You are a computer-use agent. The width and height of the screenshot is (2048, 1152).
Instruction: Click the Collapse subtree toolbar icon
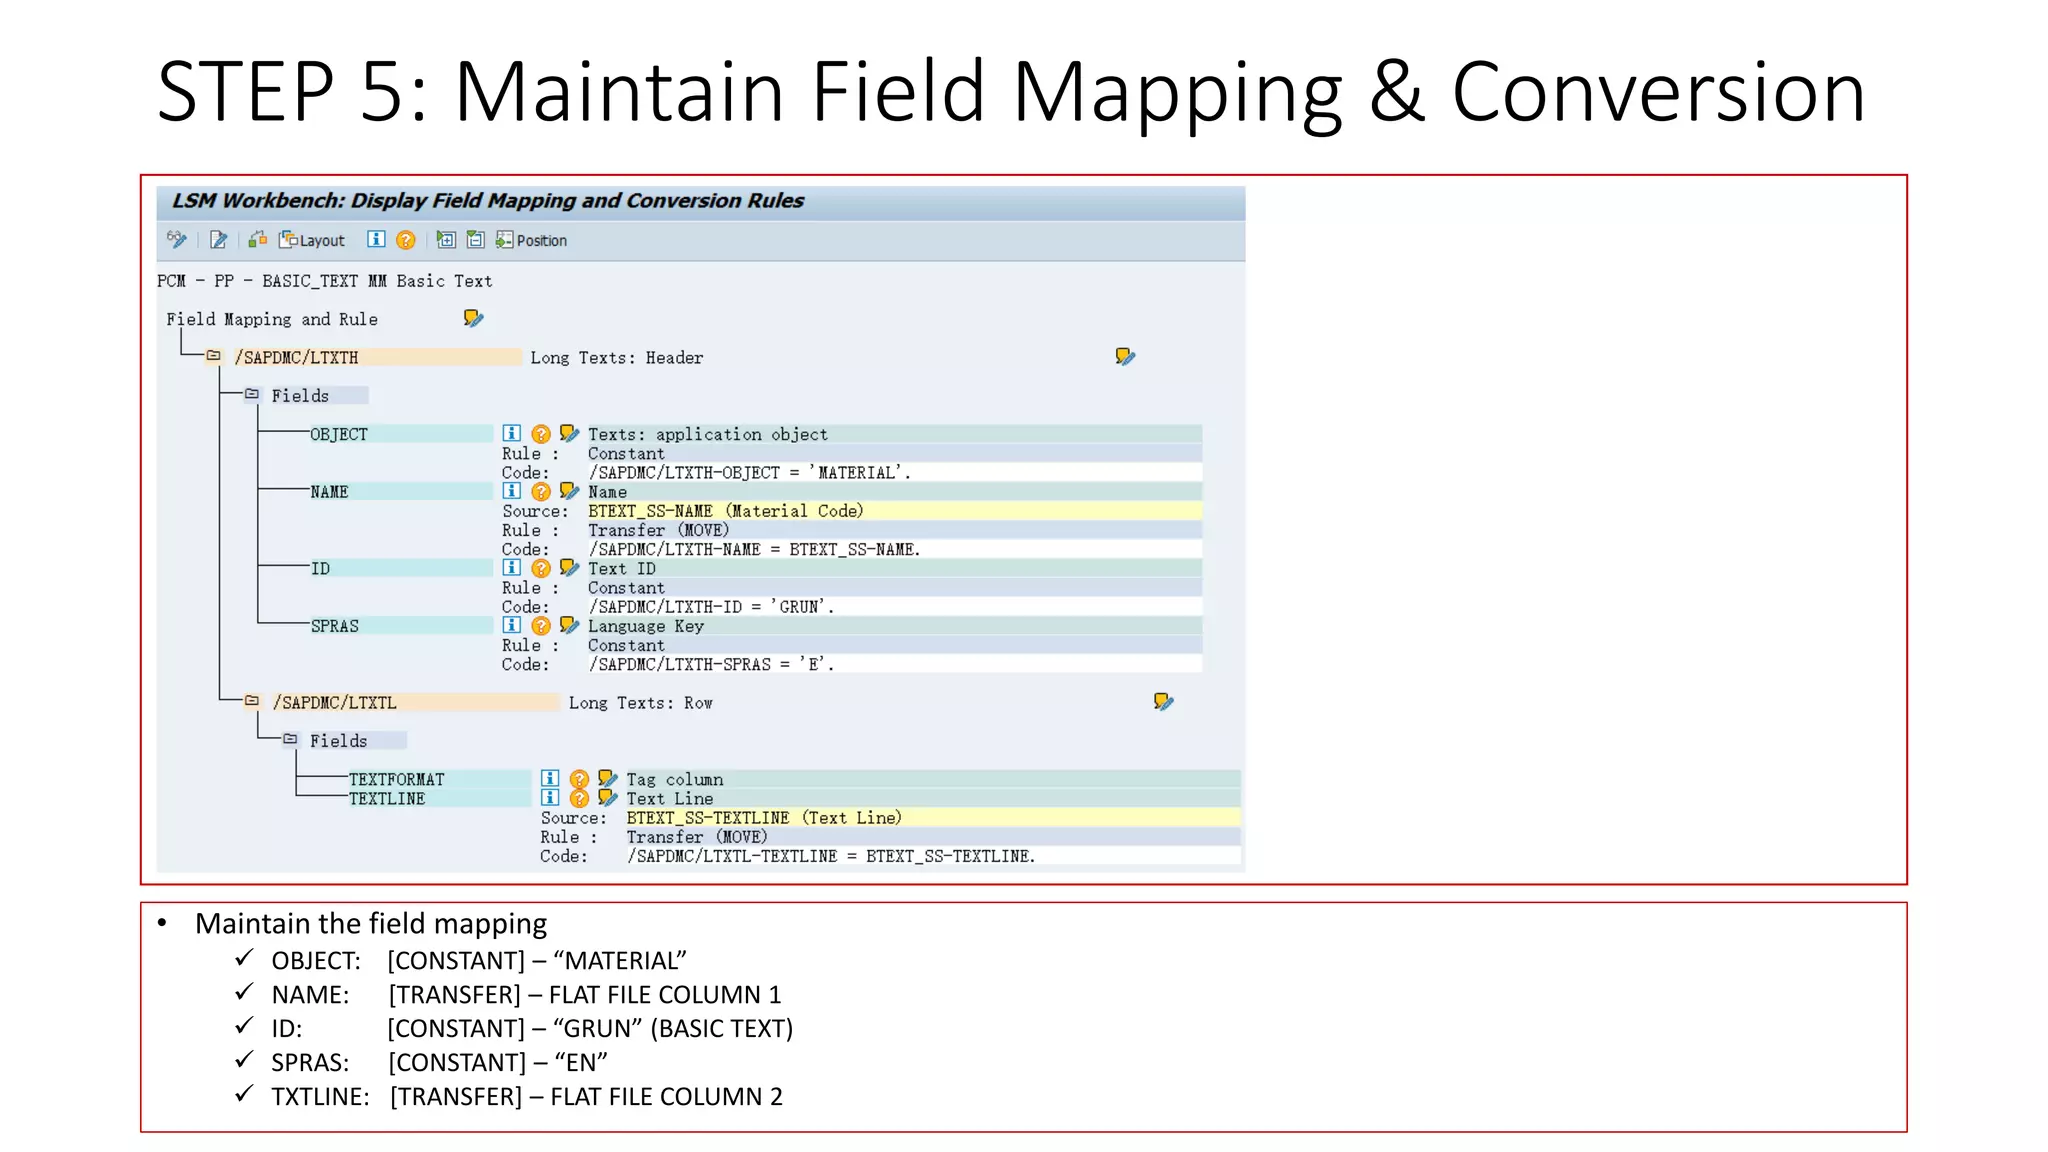476,240
